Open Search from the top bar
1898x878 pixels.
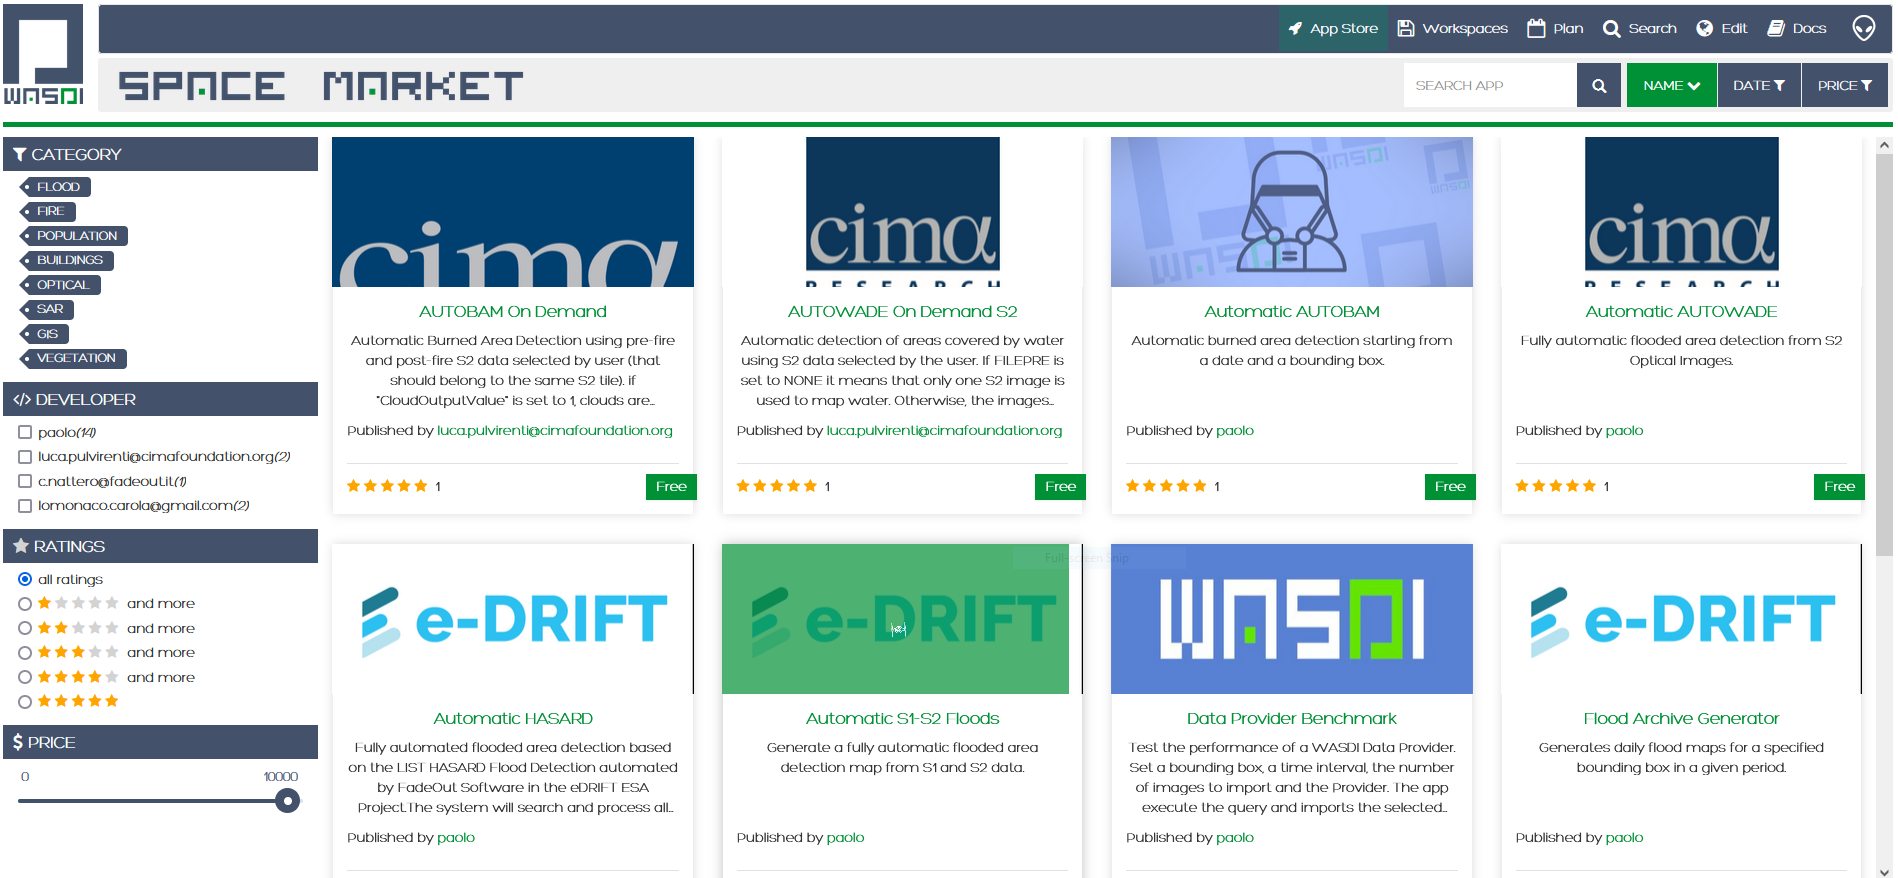1640,28
